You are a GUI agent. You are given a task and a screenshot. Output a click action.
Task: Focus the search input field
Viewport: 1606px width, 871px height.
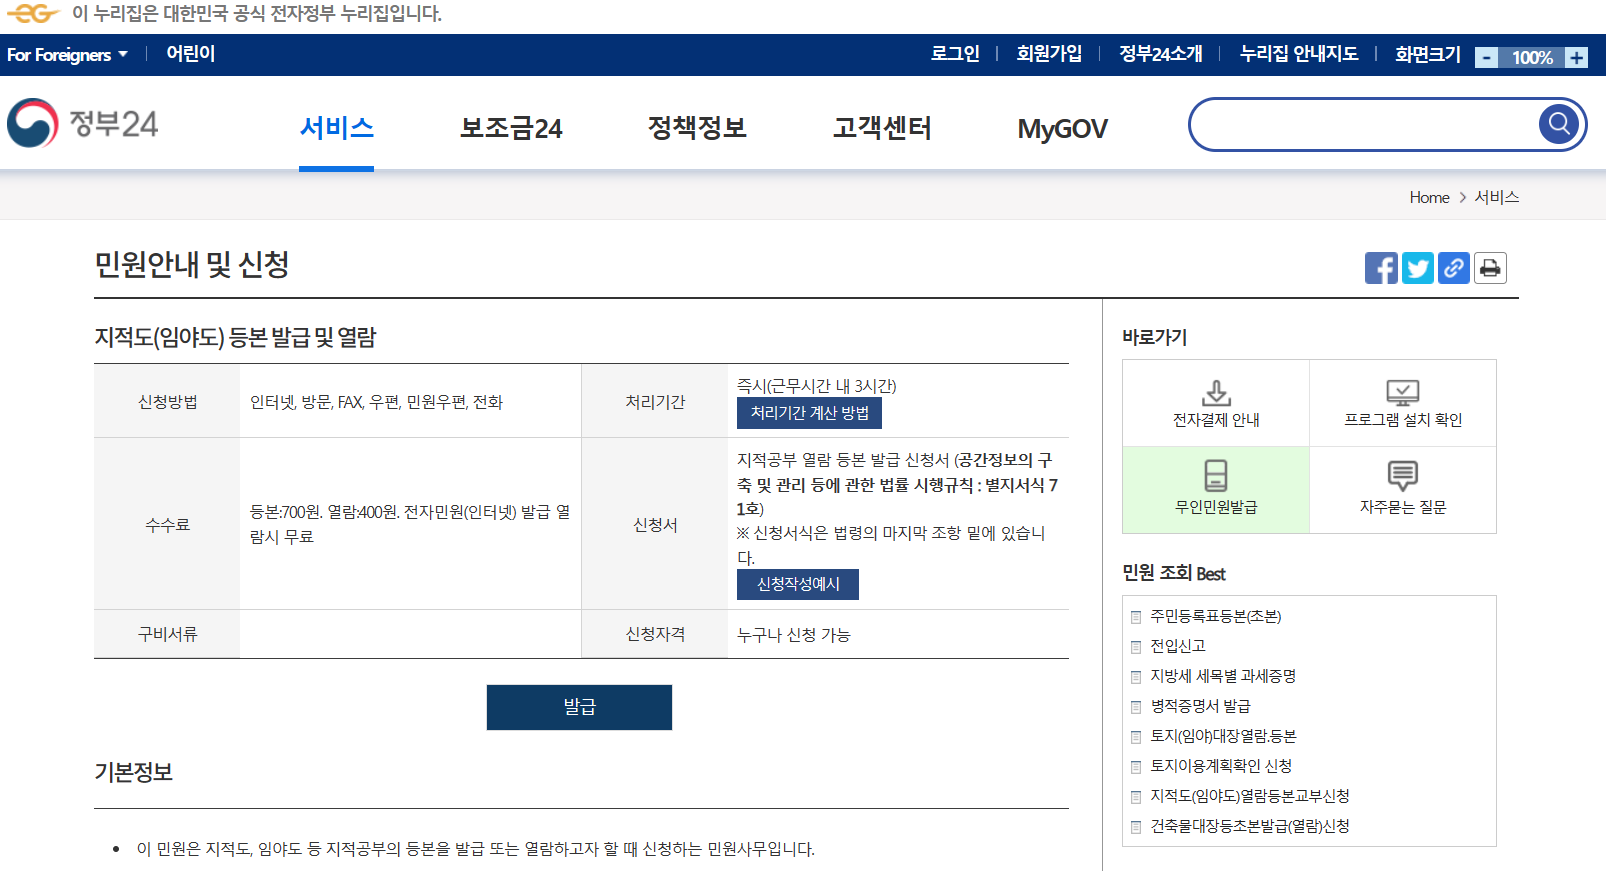coord(1365,124)
